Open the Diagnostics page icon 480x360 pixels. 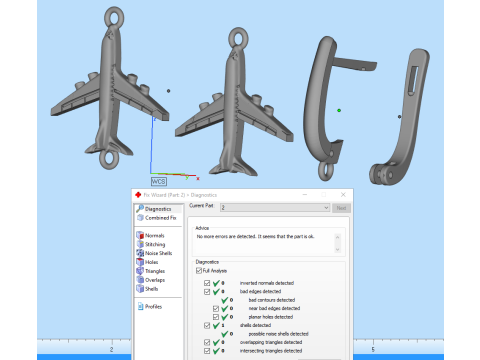tap(140, 209)
